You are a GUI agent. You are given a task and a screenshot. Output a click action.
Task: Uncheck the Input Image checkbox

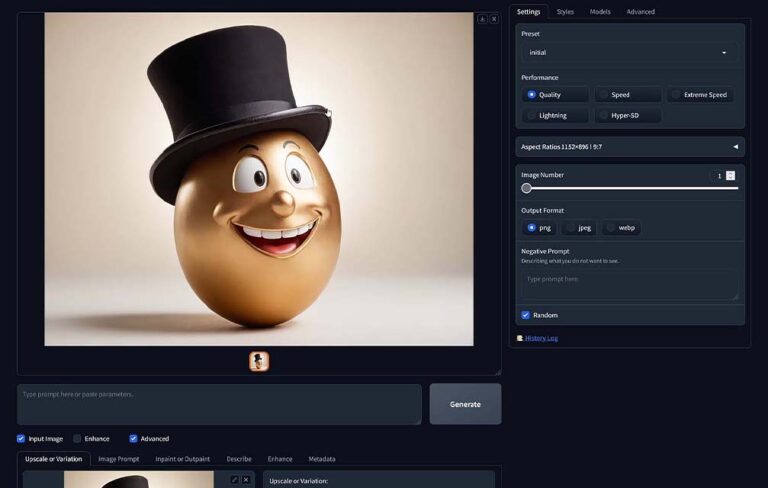(x=21, y=438)
